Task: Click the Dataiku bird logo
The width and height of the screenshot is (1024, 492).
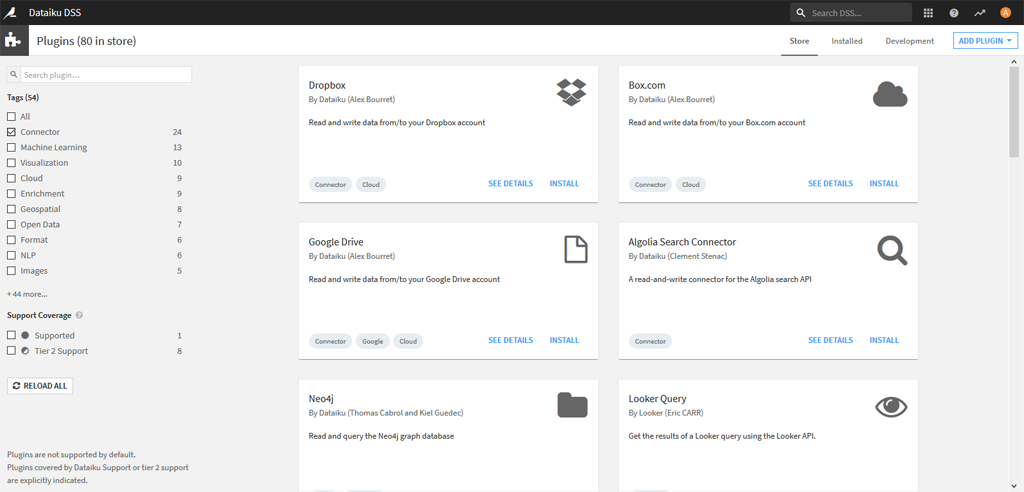Action: click(11, 12)
